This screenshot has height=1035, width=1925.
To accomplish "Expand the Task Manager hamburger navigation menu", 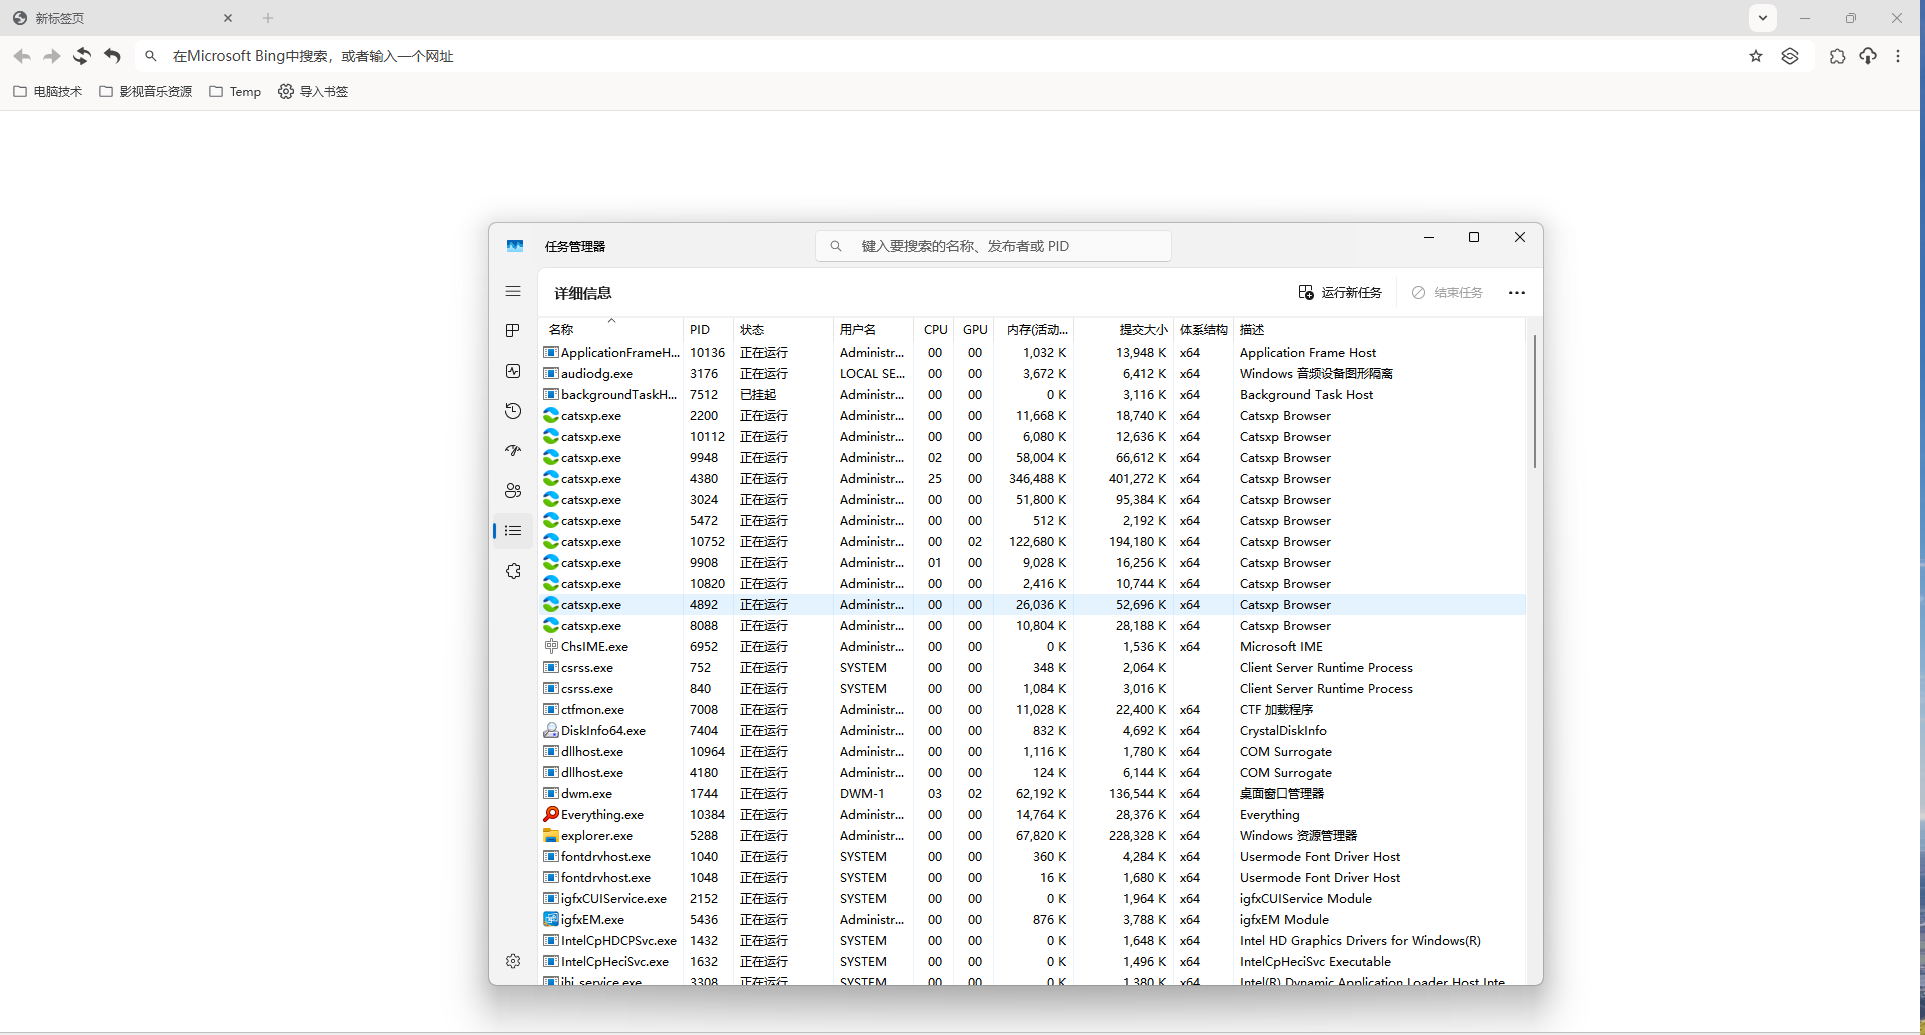I will click(x=513, y=292).
